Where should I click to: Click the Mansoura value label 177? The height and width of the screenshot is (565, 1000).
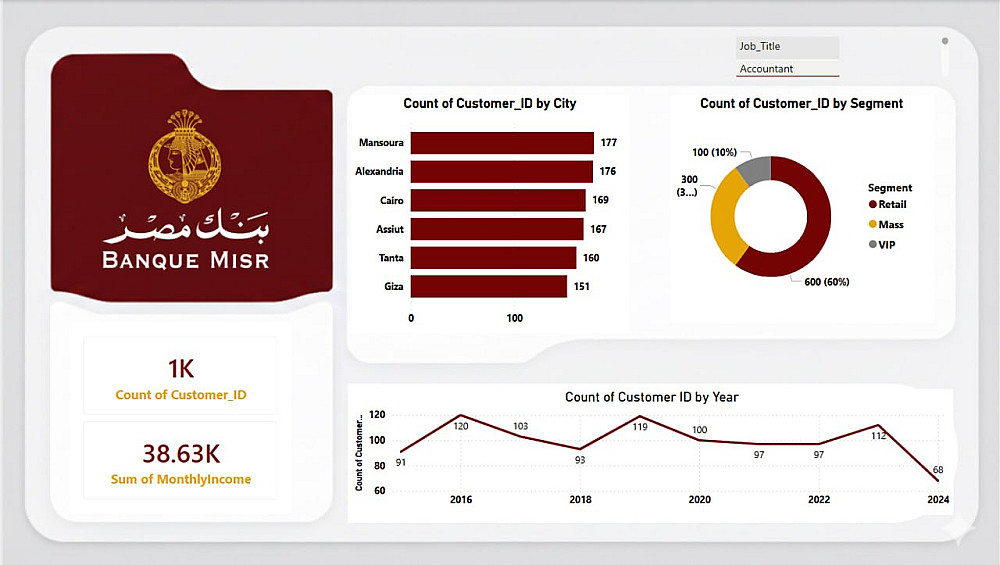pyautogui.click(x=608, y=143)
